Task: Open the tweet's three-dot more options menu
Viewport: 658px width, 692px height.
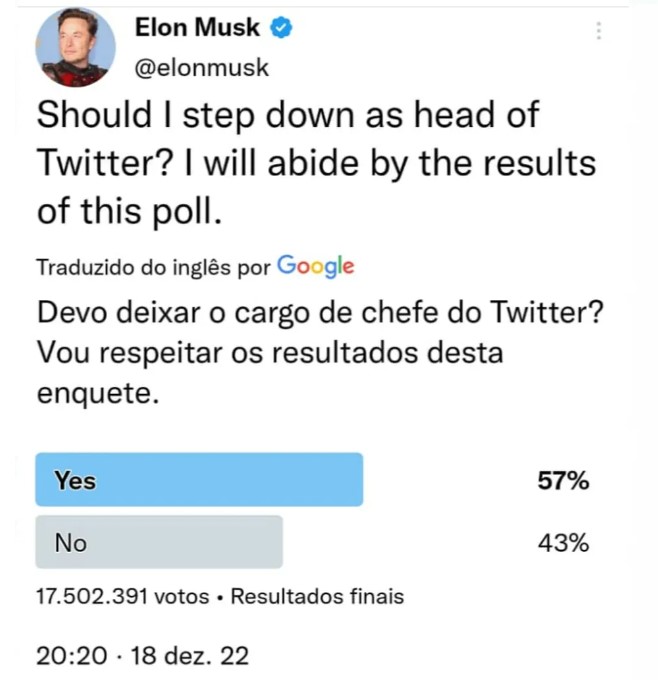Action: pyautogui.click(x=599, y=31)
